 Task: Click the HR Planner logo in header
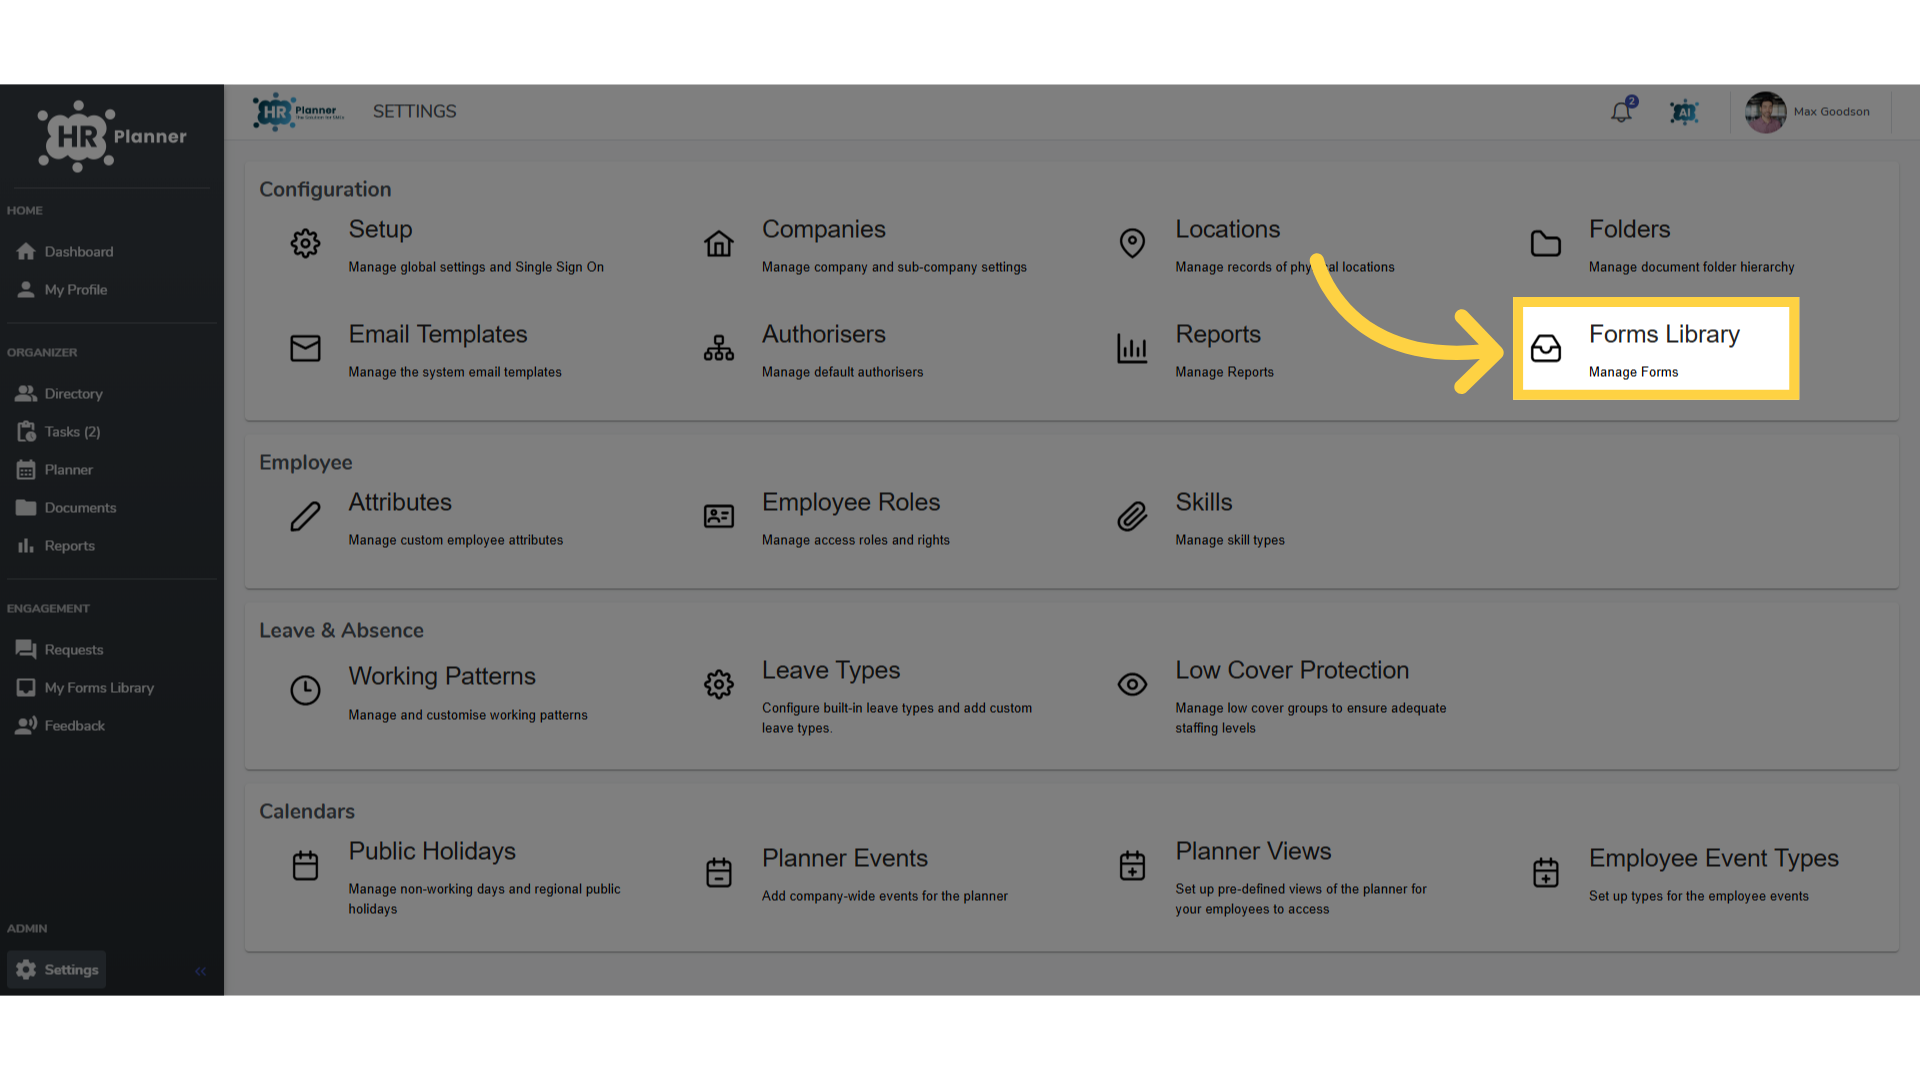coord(298,112)
